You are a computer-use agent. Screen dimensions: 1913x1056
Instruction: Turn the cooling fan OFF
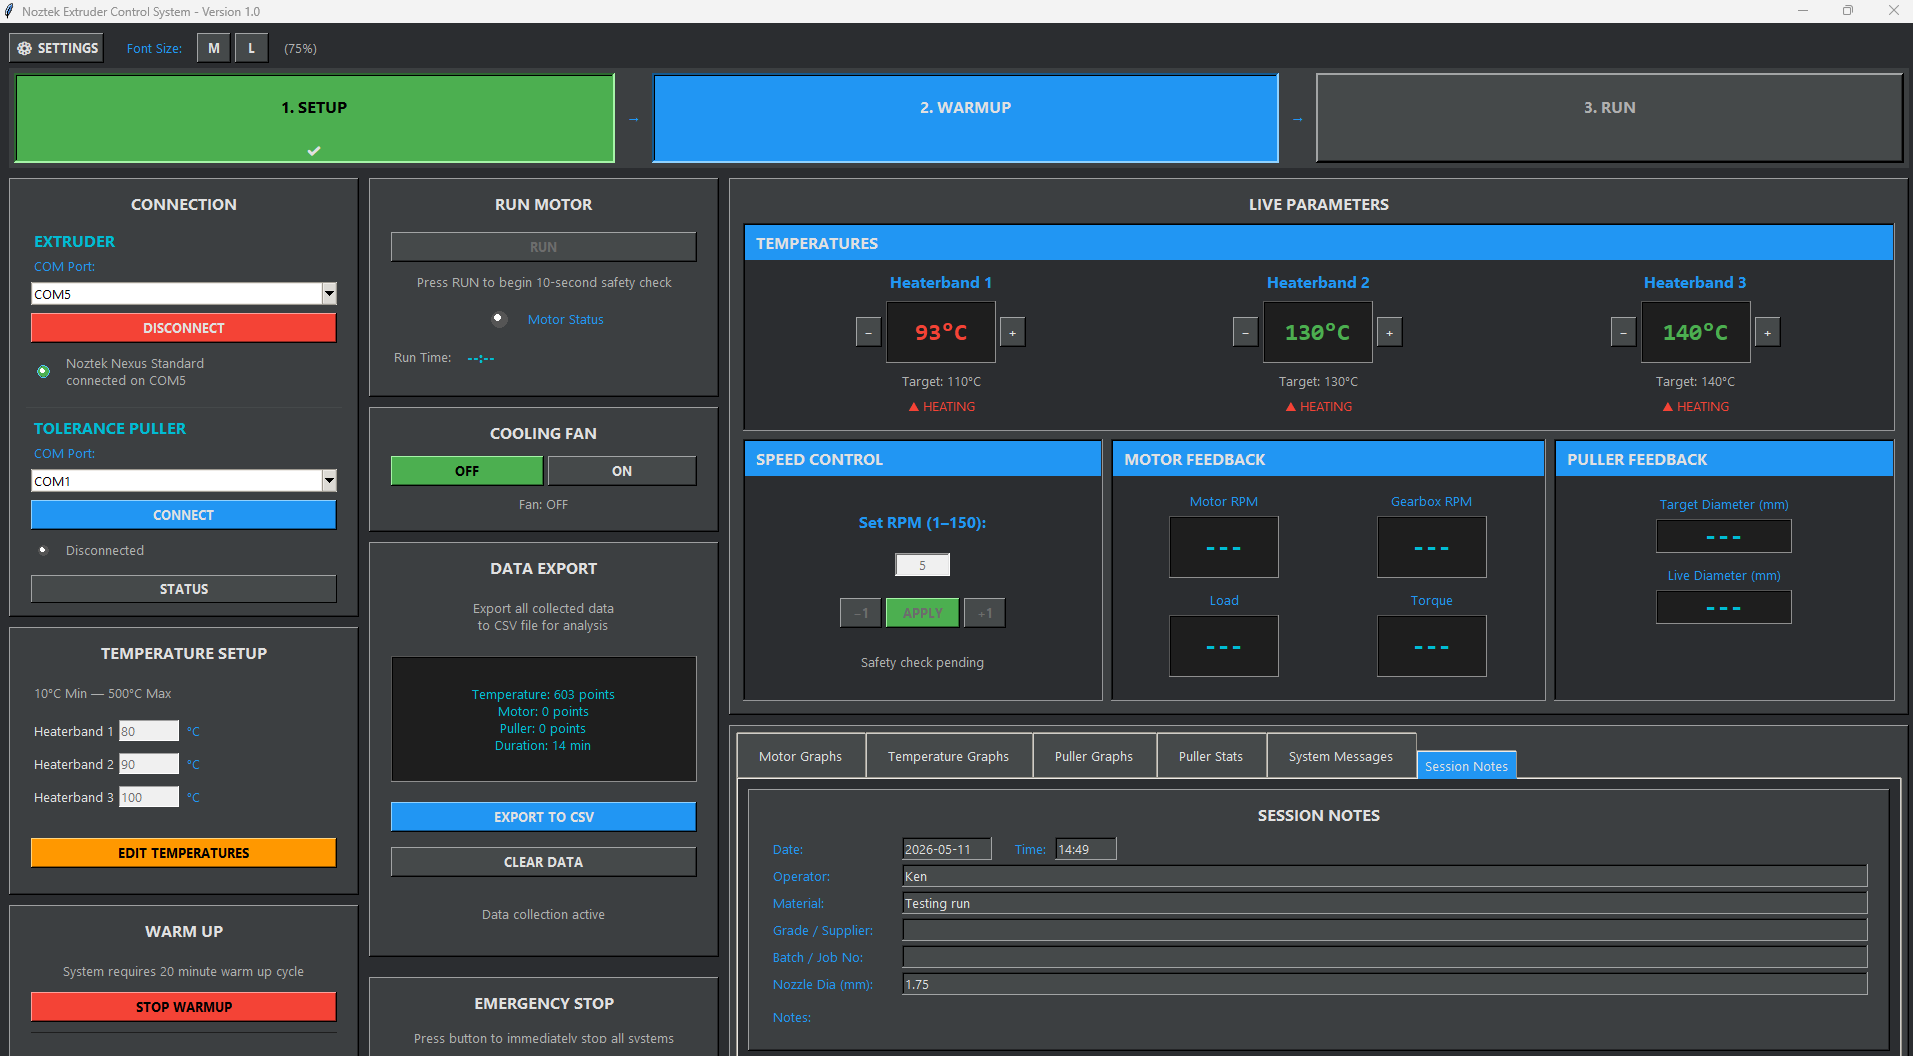click(467, 471)
